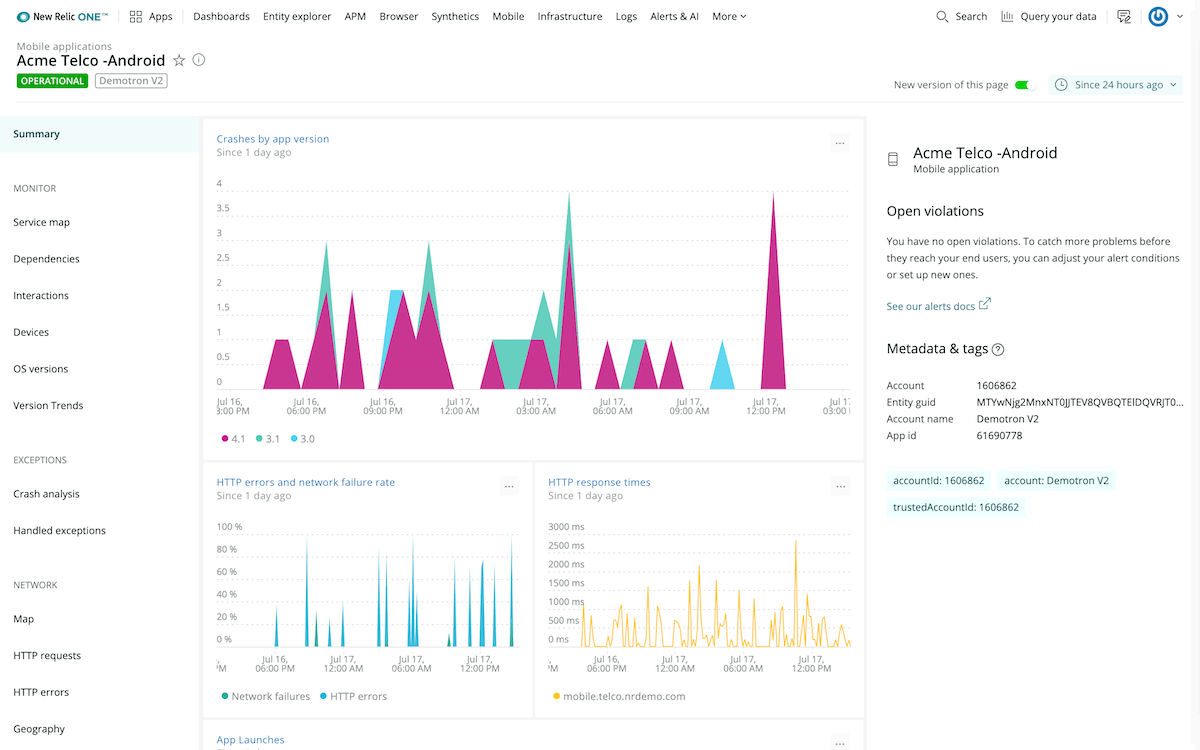Viewport: 1200px width, 750px height.
Task: Click the mobile device icon in side panel
Action: (x=894, y=160)
